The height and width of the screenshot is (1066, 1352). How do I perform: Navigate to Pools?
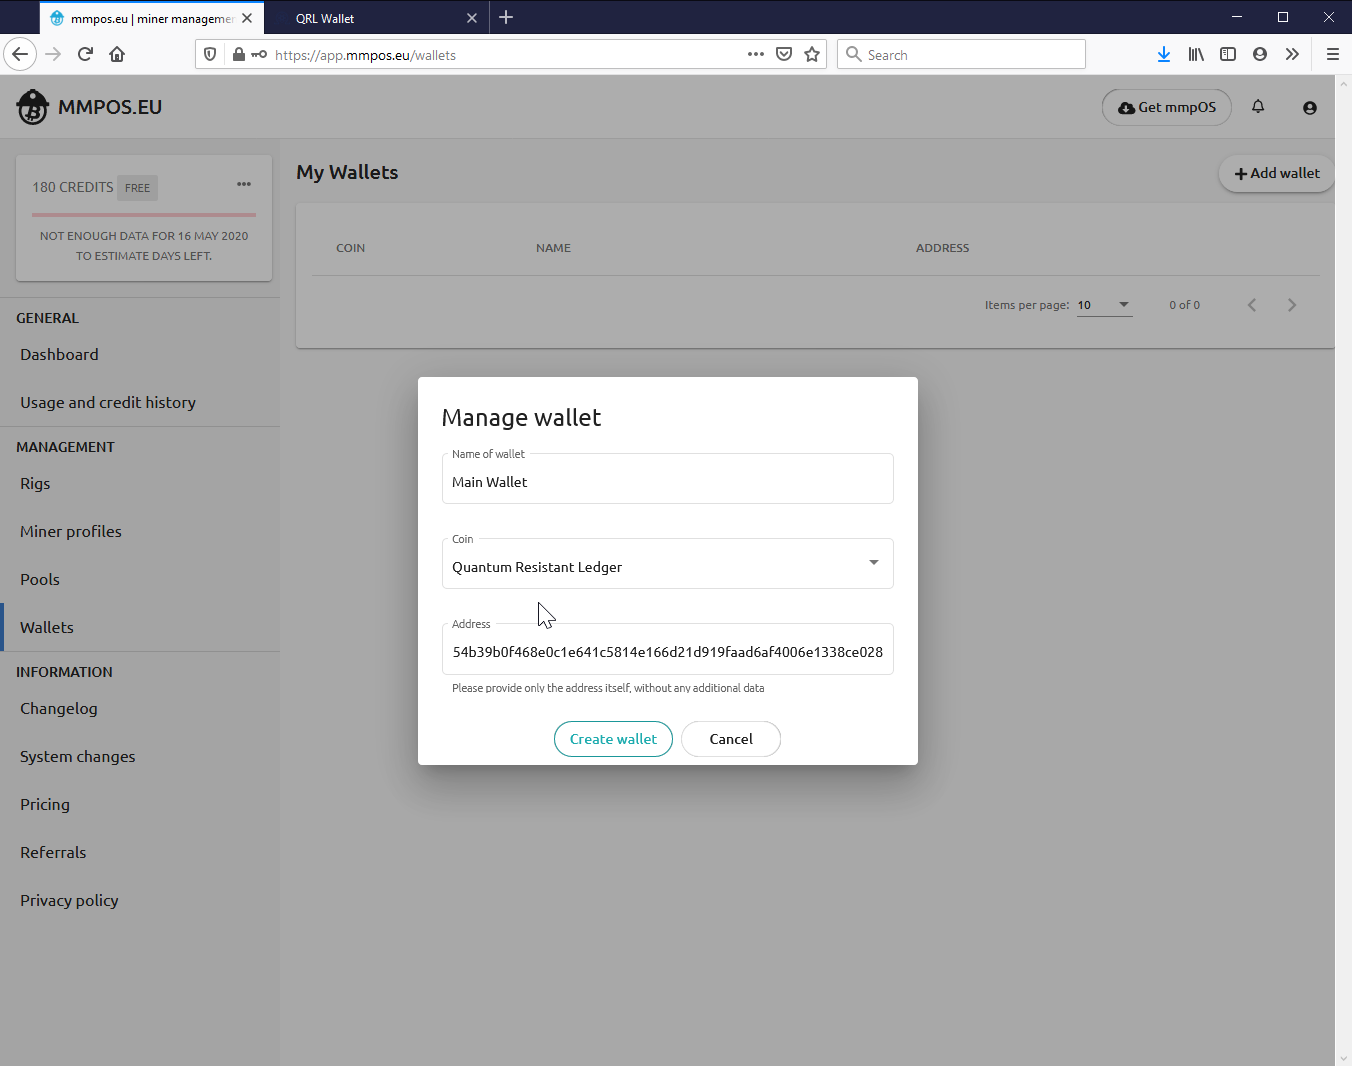[x=40, y=579]
